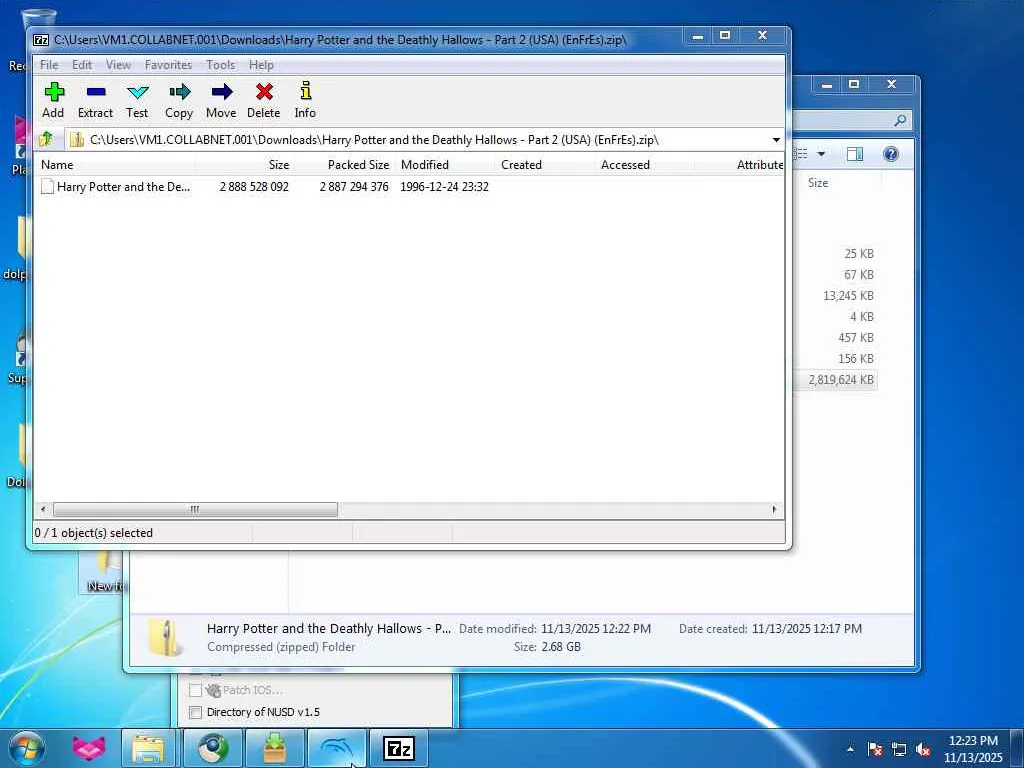
Task: Click the network tray icon
Action: (x=899, y=749)
